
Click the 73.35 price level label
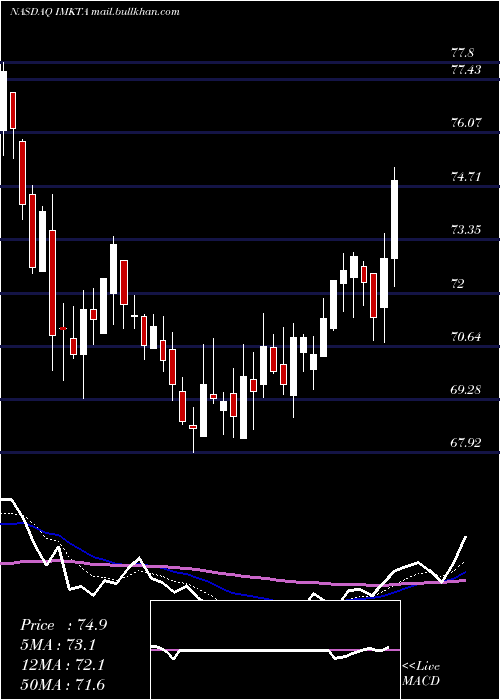(466, 230)
